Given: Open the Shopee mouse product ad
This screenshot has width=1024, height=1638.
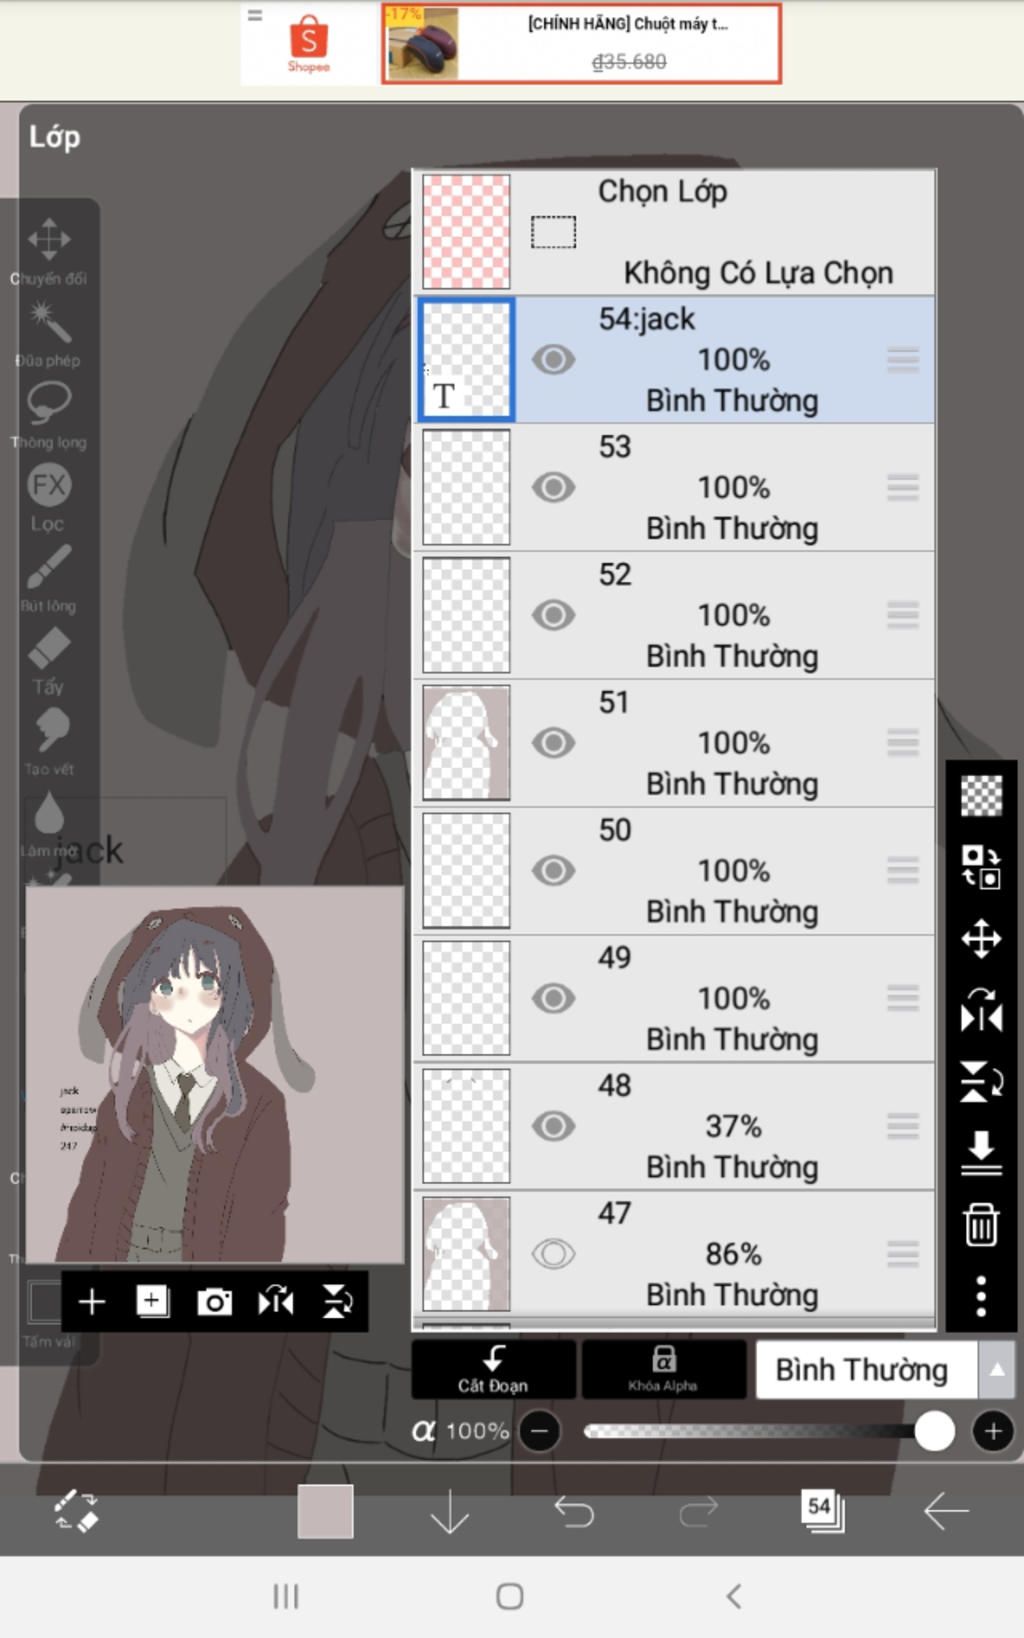Looking at the screenshot, I should pyautogui.click(x=581, y=44).
